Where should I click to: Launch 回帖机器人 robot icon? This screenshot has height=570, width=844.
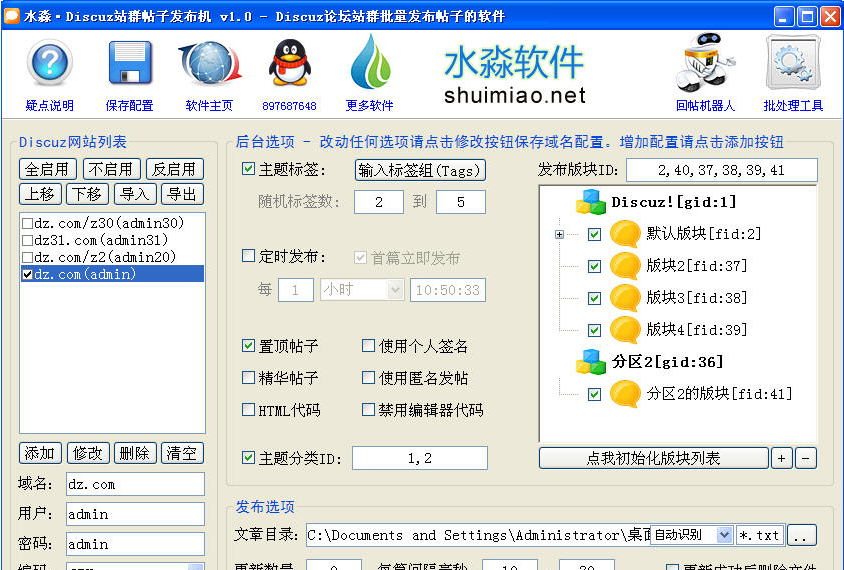[704, 62]
